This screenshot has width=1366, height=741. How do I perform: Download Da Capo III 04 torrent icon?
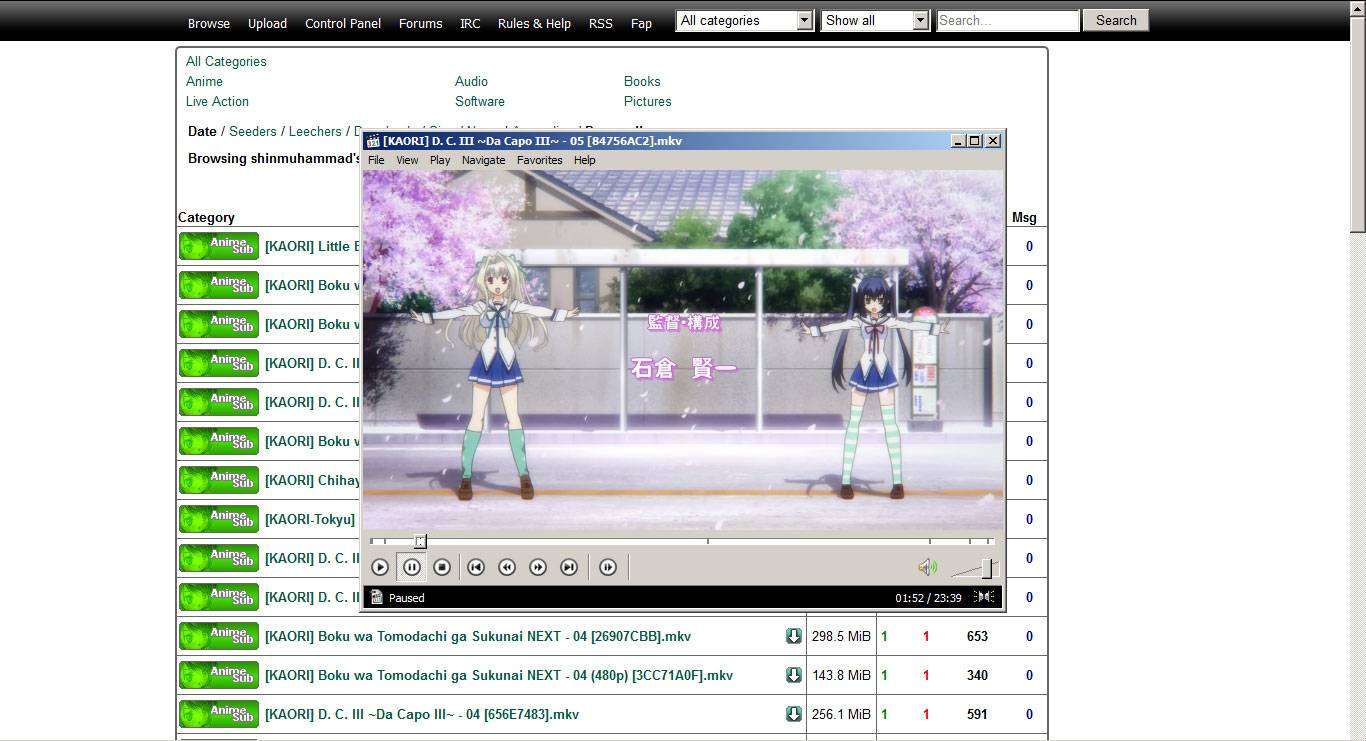(x=794, y=714)
